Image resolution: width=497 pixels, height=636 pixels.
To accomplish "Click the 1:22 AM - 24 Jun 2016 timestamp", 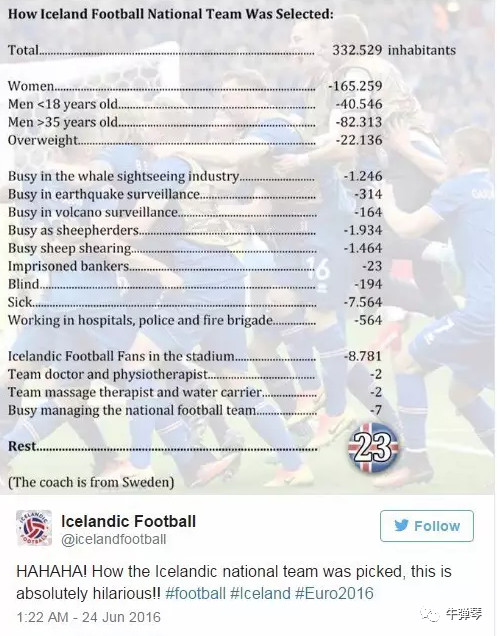I will (x=88, y=617).
